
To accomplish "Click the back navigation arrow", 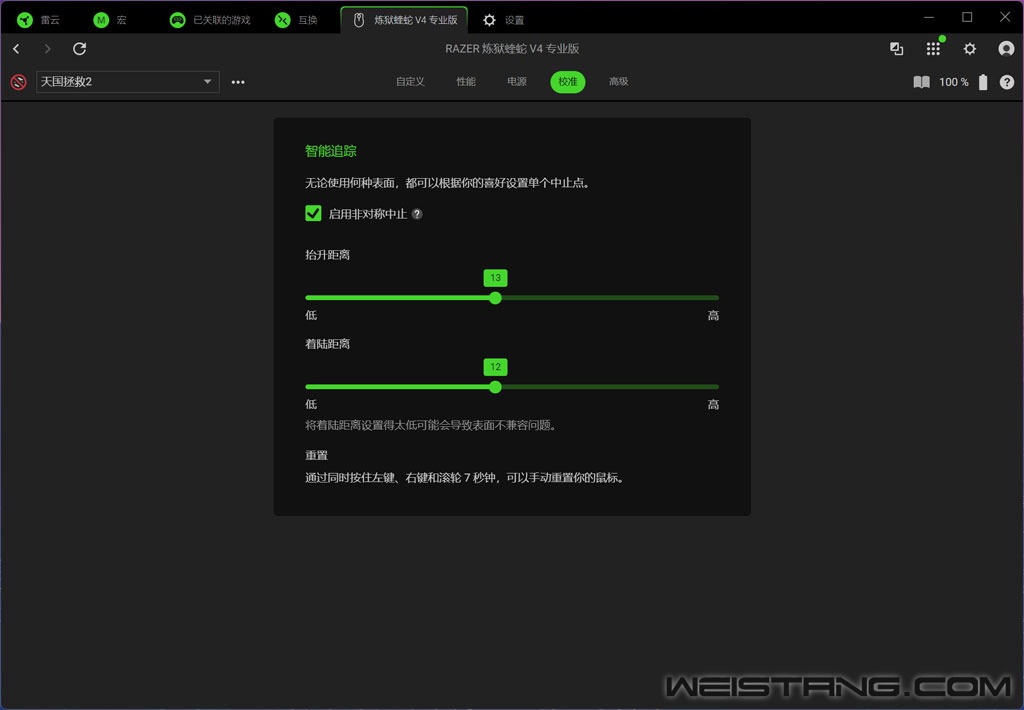I will (16, 49).
